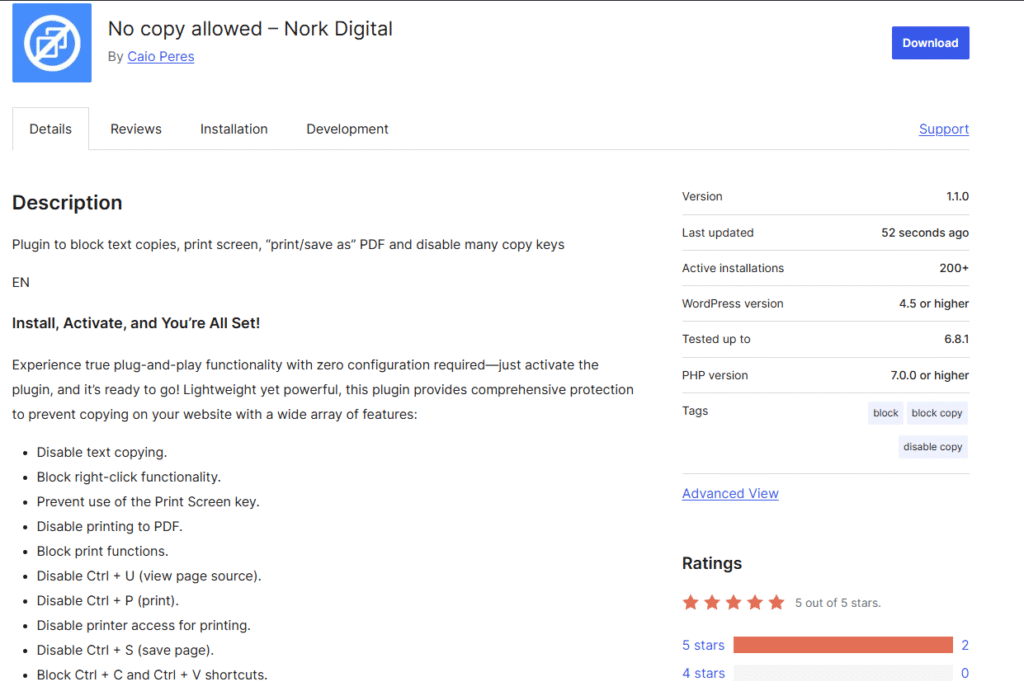Screen dimensions: 1024x691
Task: Open the Installation tab
Action: (234, 129)
